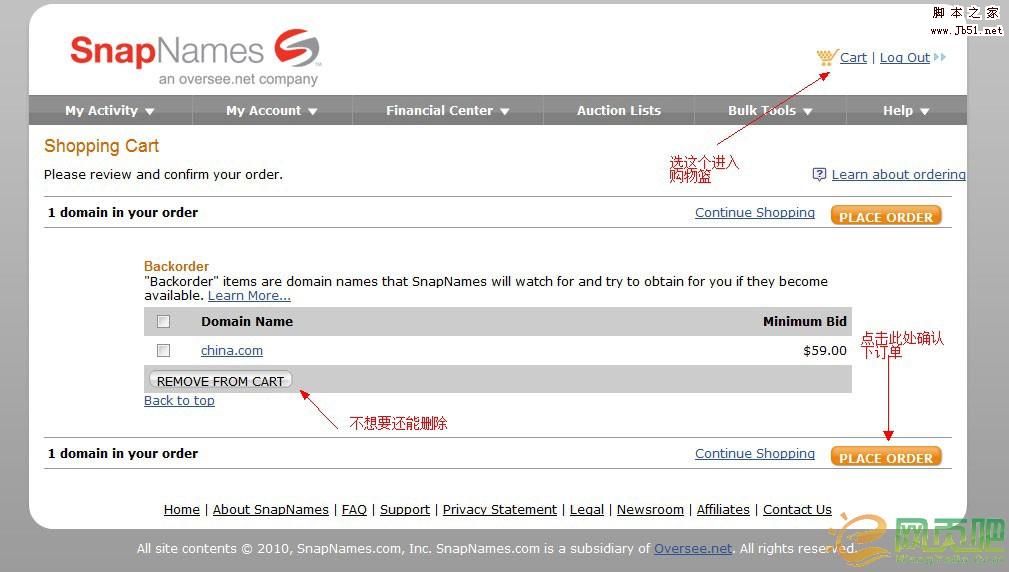Click the arrows icon beside Log Out
This screenshot has height=572, width=1009.
[940, 57]
